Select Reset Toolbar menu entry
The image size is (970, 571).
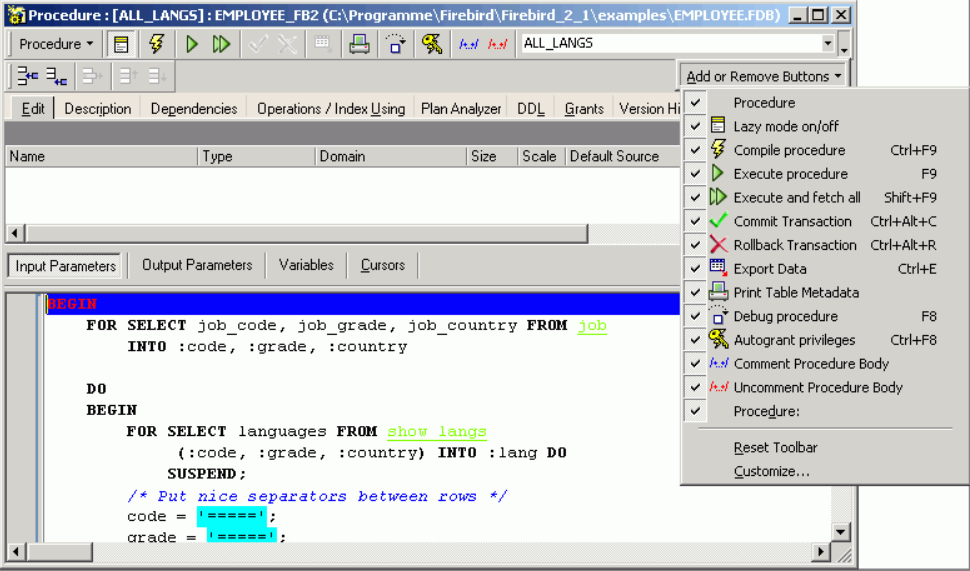(775, 448)
